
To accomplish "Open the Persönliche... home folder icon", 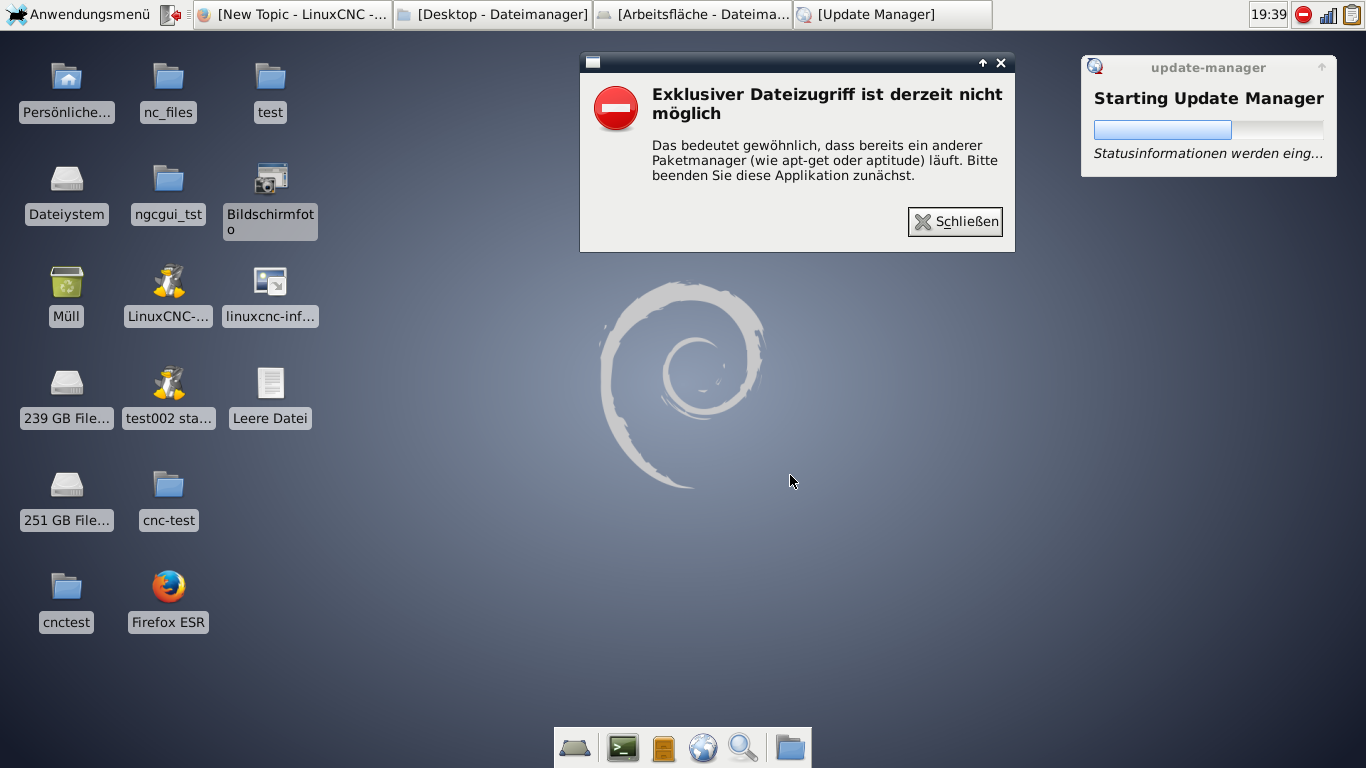I will click(67, 76).
